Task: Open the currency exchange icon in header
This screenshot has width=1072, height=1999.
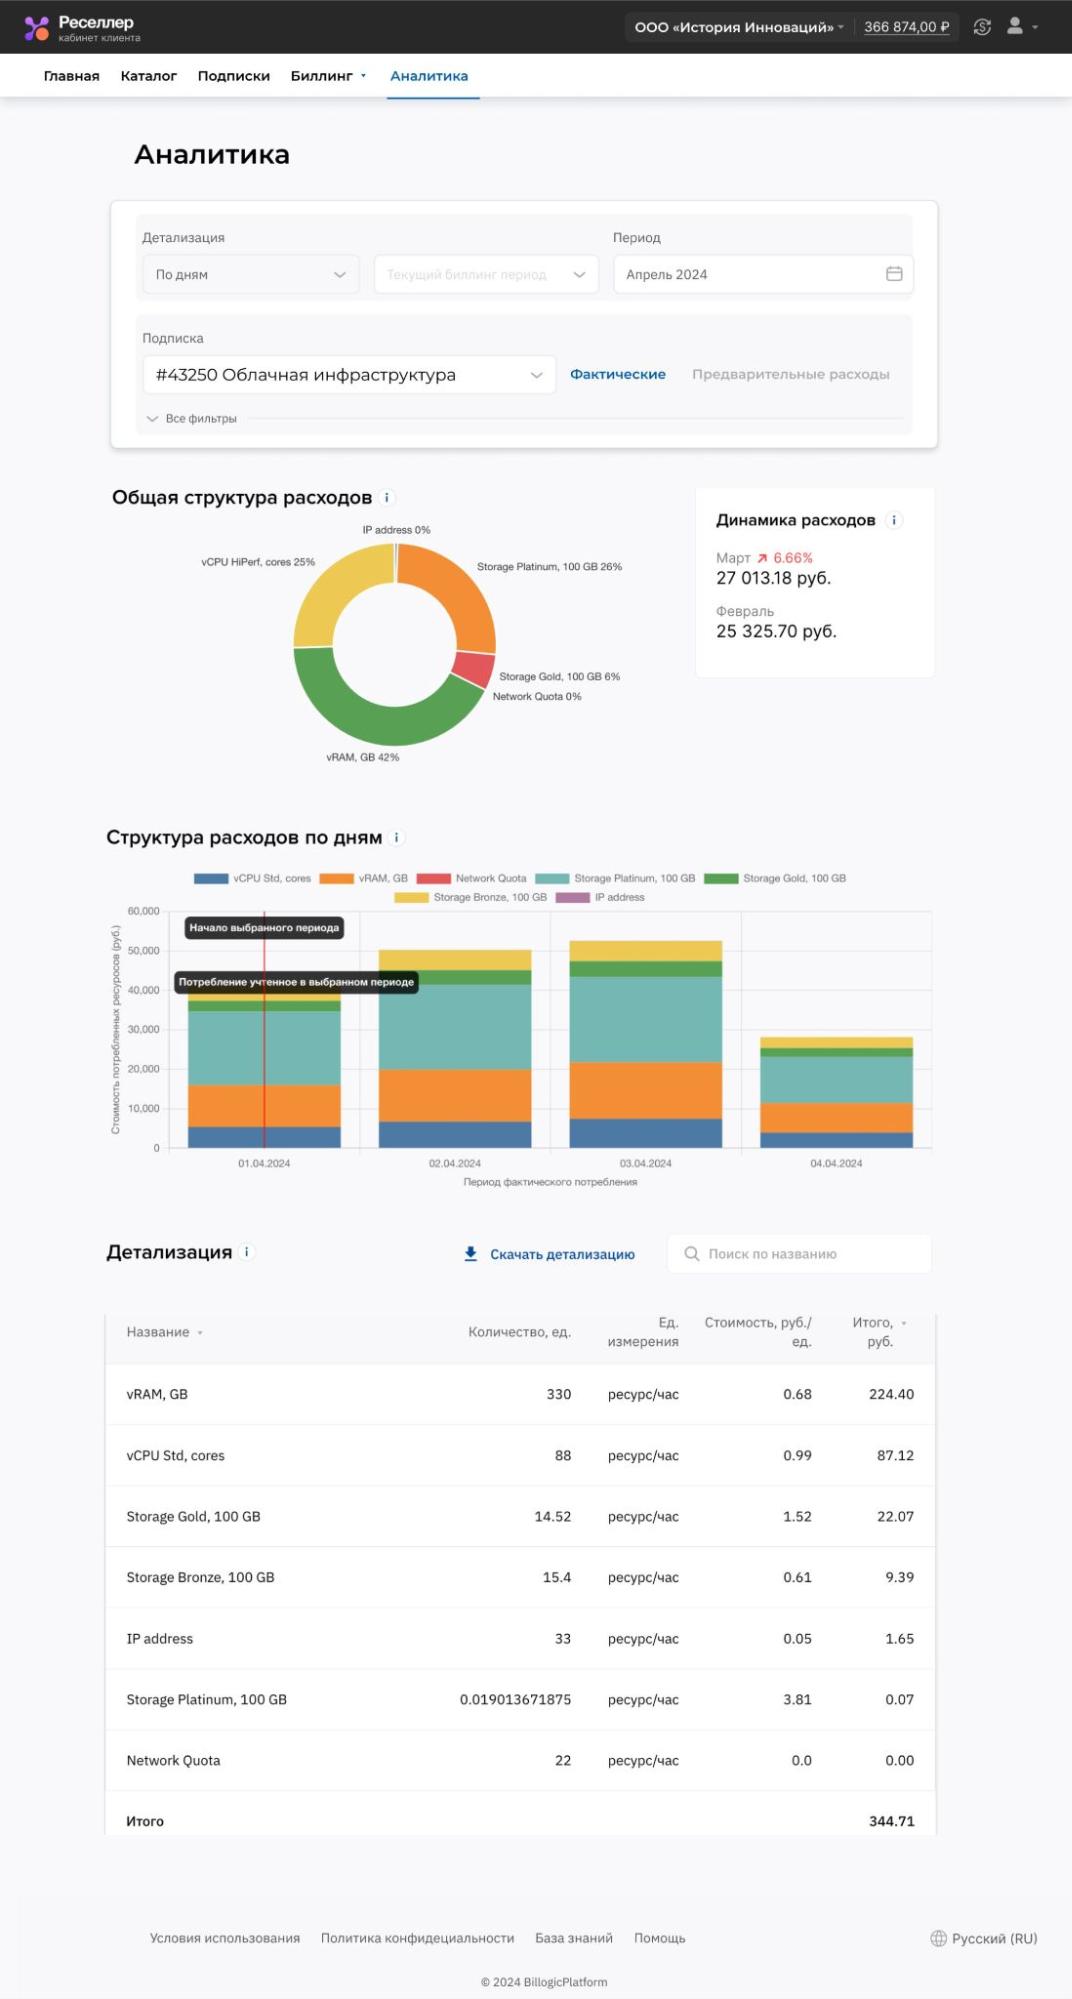Action: tap(982, 27)
